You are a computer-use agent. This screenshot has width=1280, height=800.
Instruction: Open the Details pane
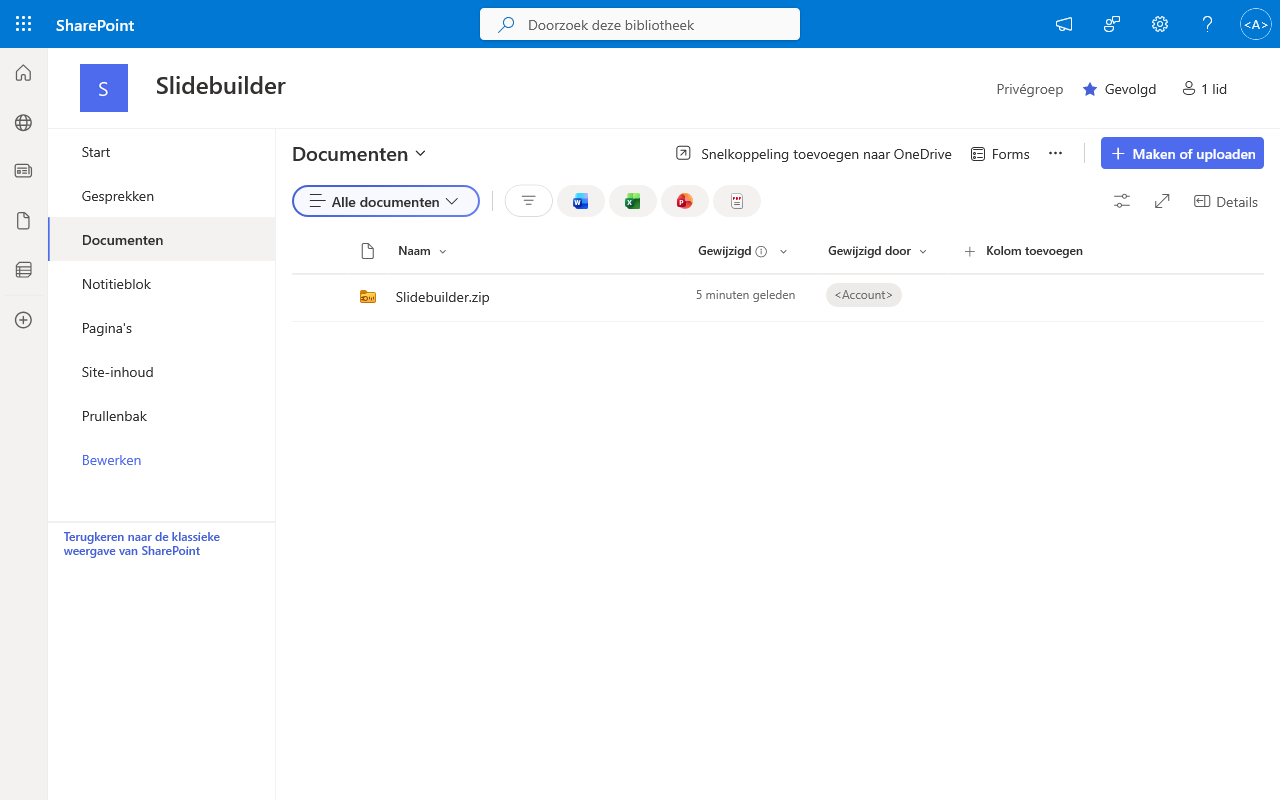point(1226,201)
